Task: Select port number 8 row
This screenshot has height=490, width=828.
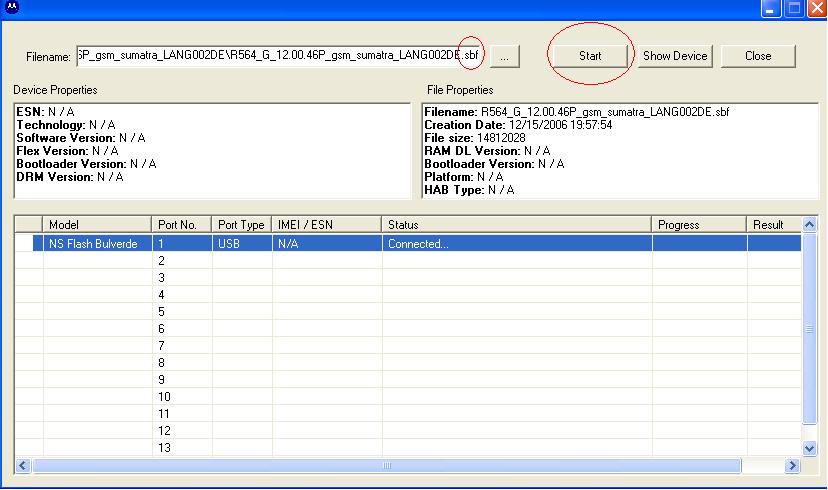Action: coord(408,363)
